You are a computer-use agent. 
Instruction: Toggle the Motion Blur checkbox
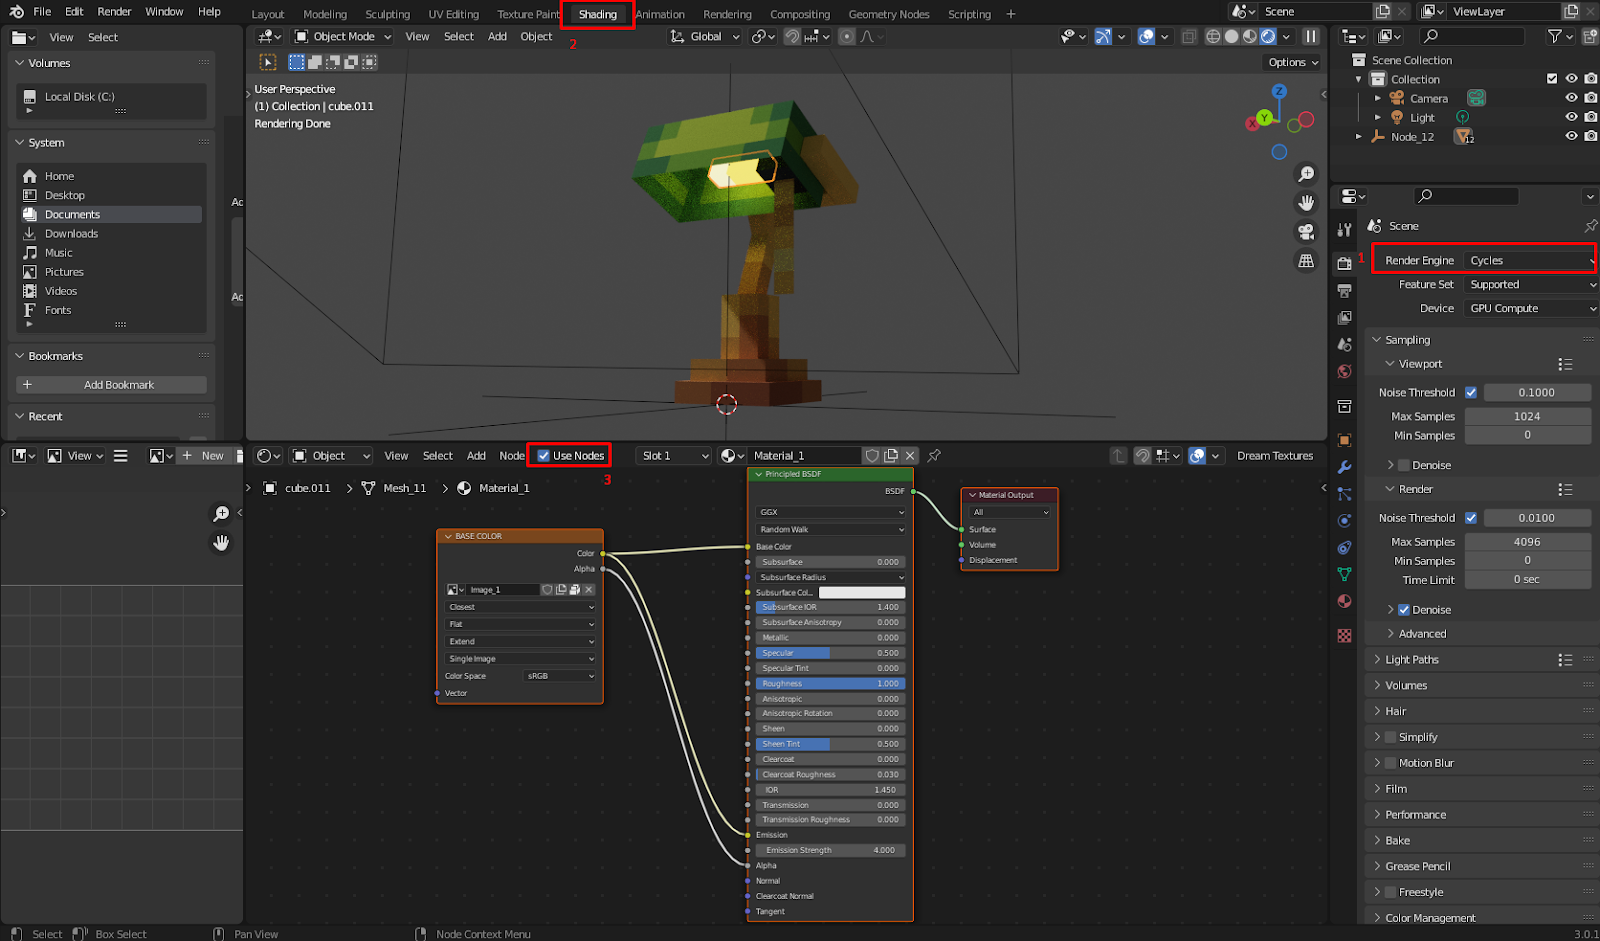click(x=1390, y=763)
